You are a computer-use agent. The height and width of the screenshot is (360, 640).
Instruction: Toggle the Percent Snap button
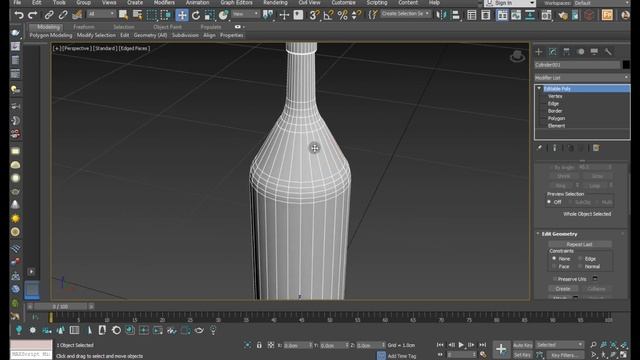coord(342,16)
